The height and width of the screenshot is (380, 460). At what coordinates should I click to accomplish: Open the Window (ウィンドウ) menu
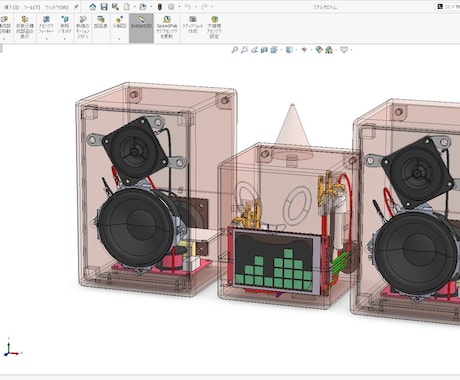tap(57, 7)
